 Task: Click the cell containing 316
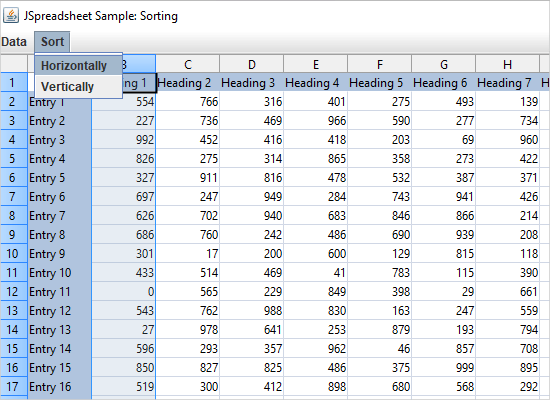pos(251,102)
